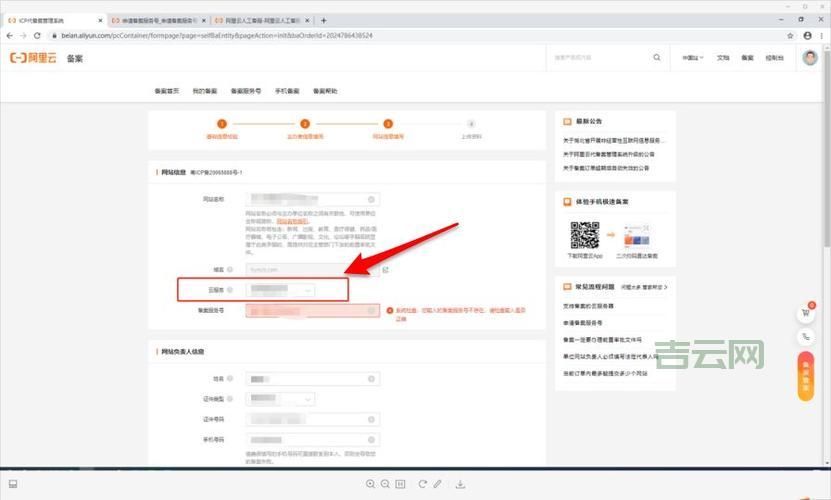831x500 pixels.
Task: Click the rotate icon in bottom toolbar
Action: 420,484
